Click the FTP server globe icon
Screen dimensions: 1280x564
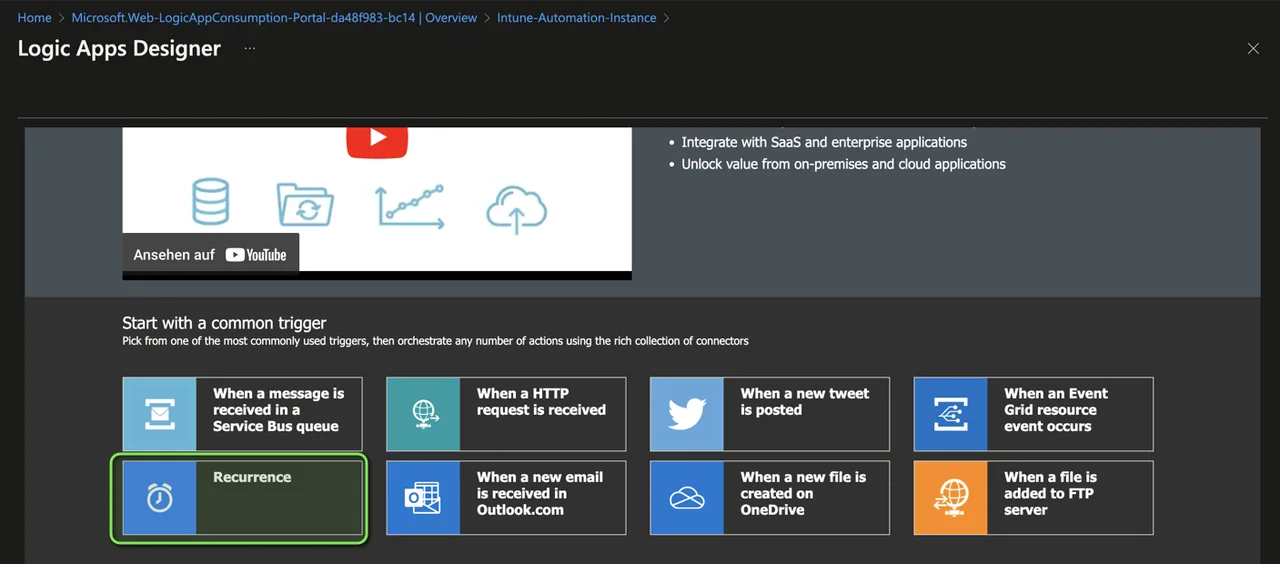click(951, 498)
